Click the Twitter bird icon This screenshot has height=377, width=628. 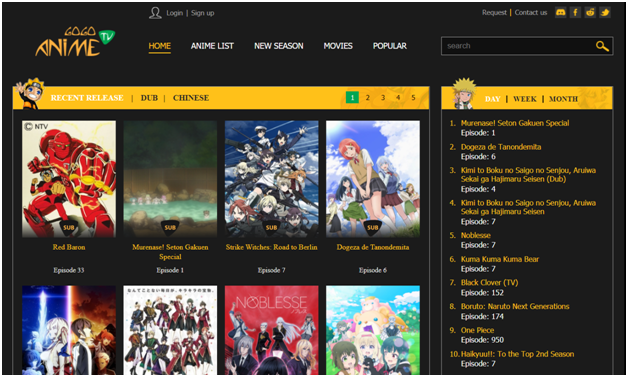coord(605,12)
